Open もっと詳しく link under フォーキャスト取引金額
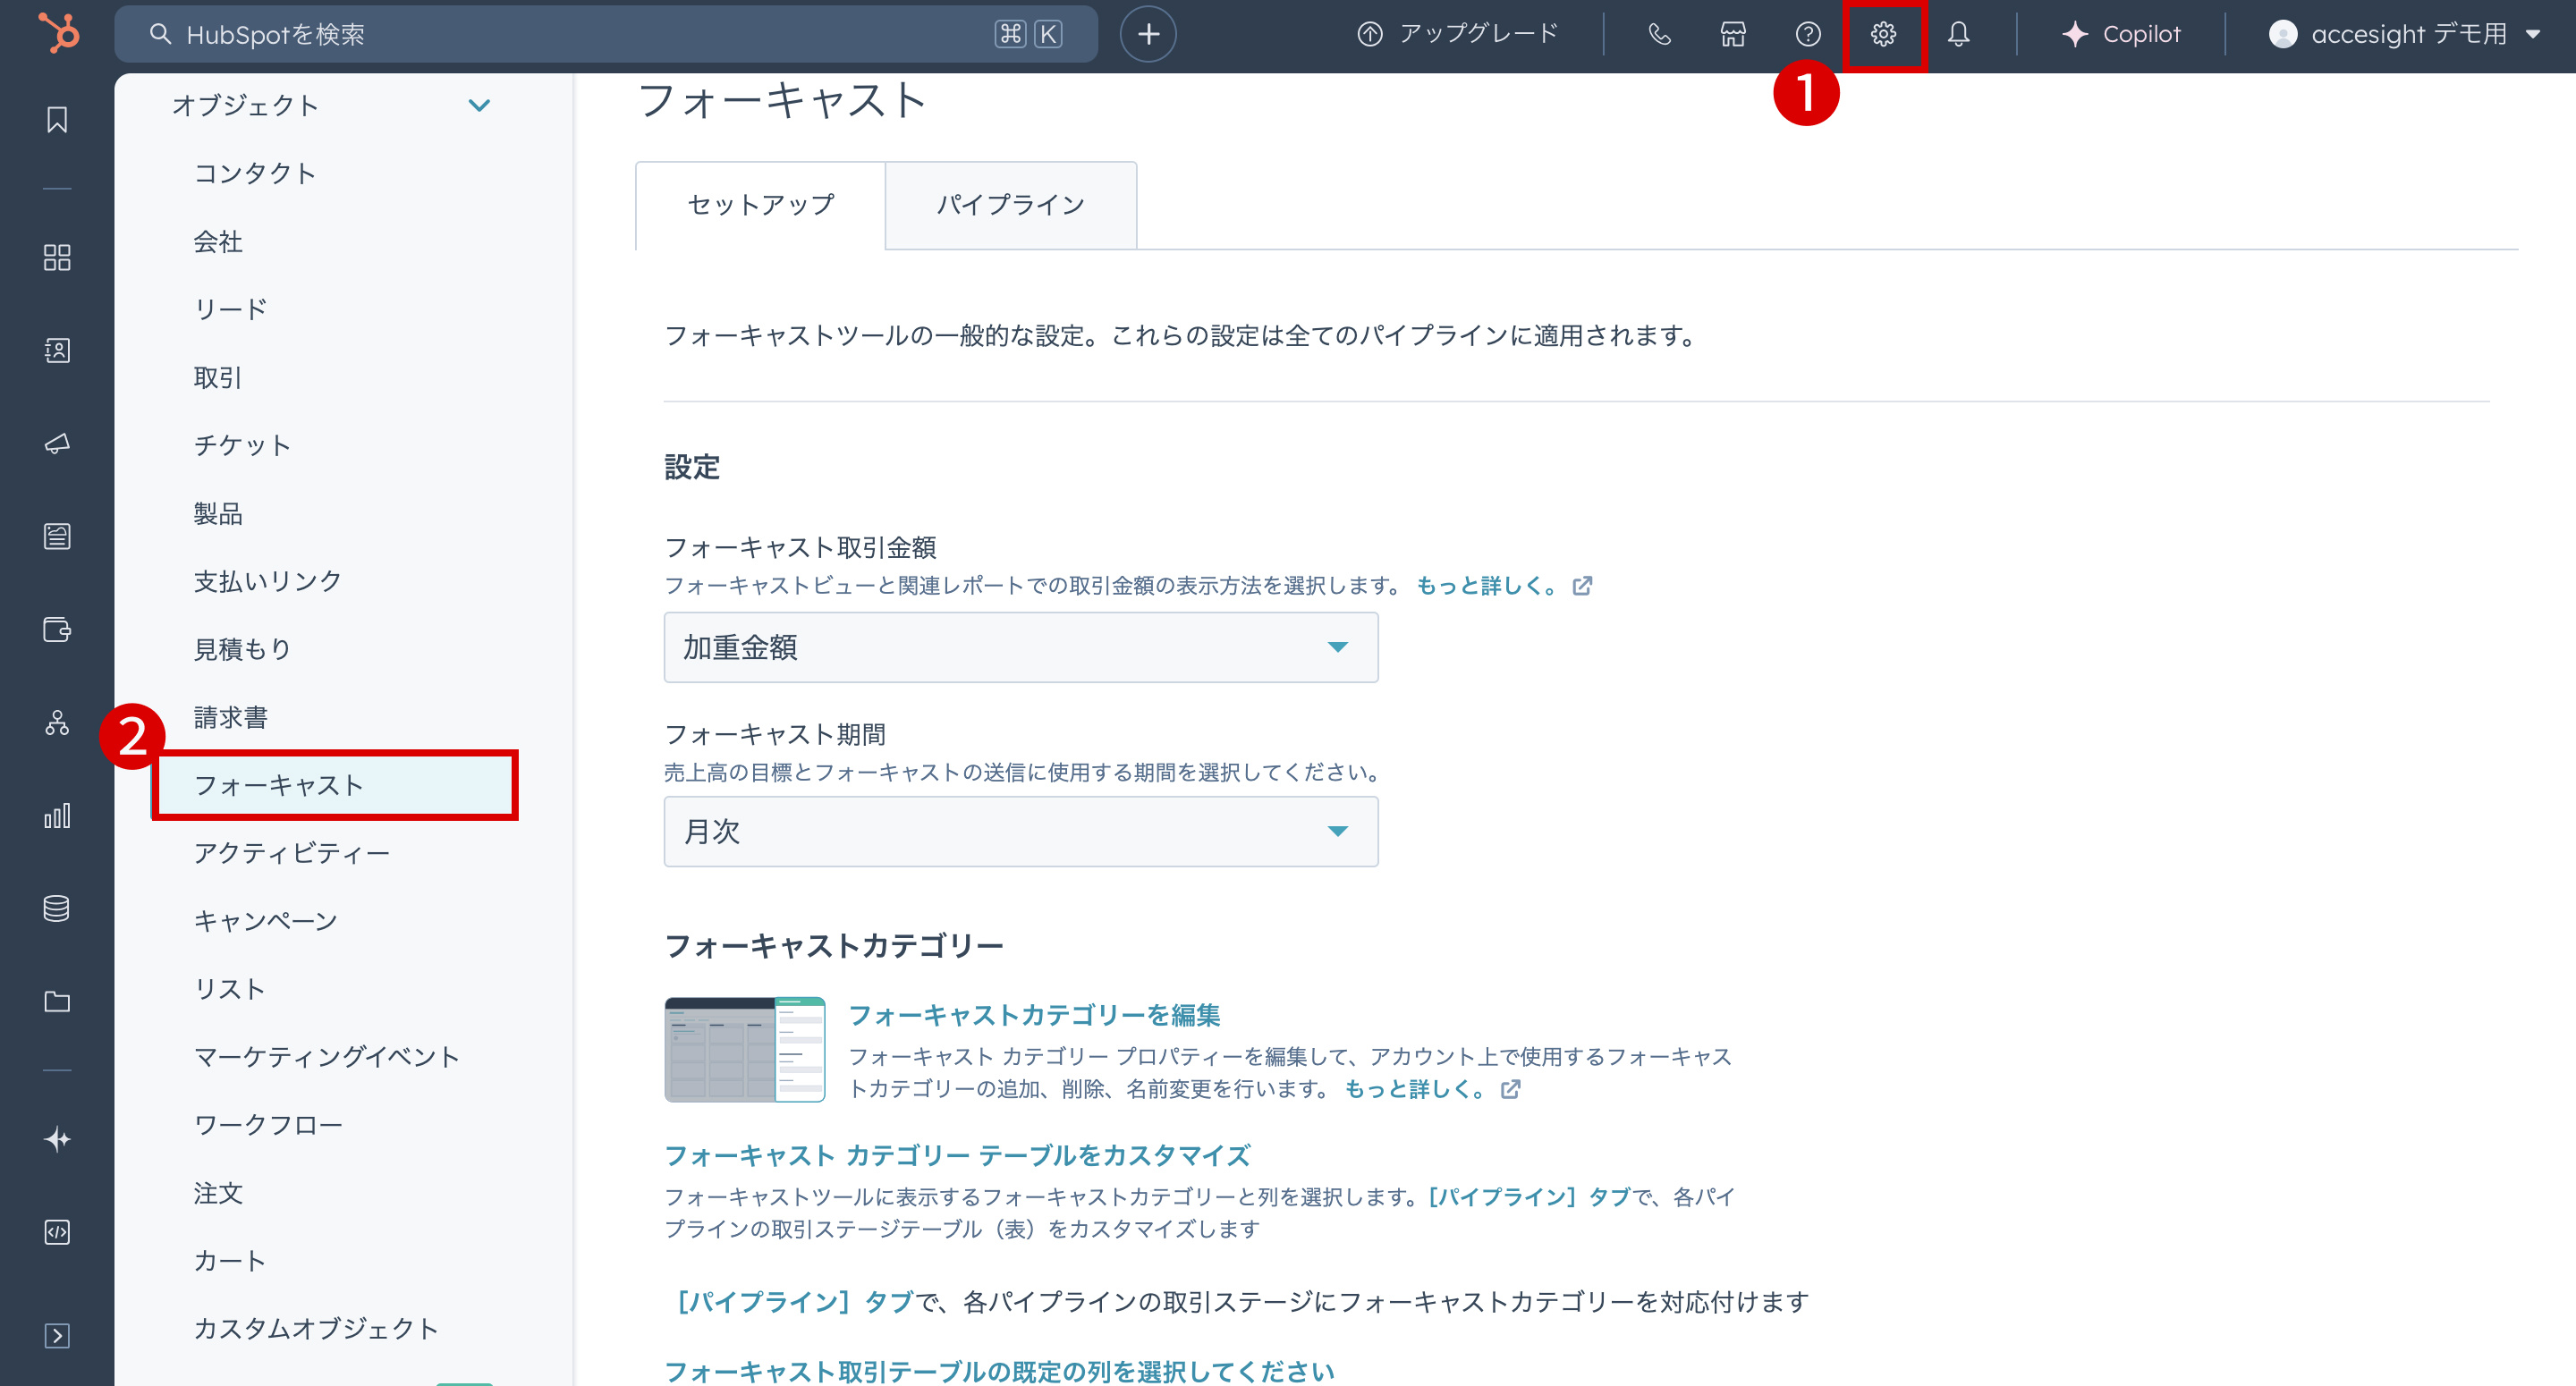 (1503, 586)
